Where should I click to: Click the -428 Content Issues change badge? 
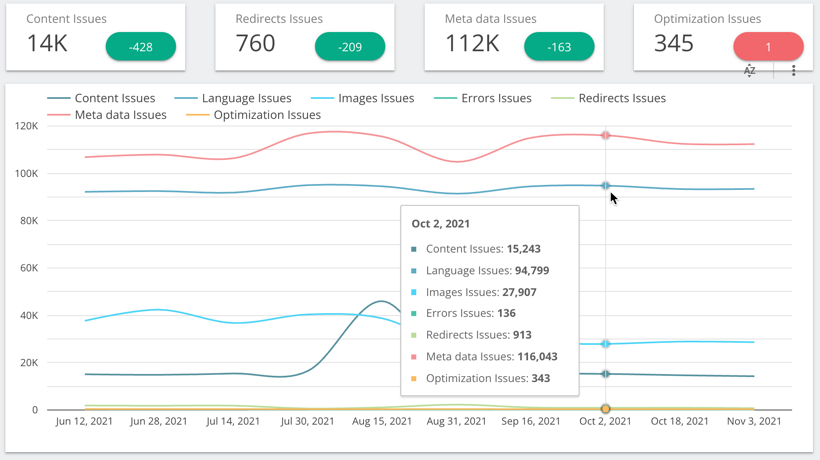point(141,47)
